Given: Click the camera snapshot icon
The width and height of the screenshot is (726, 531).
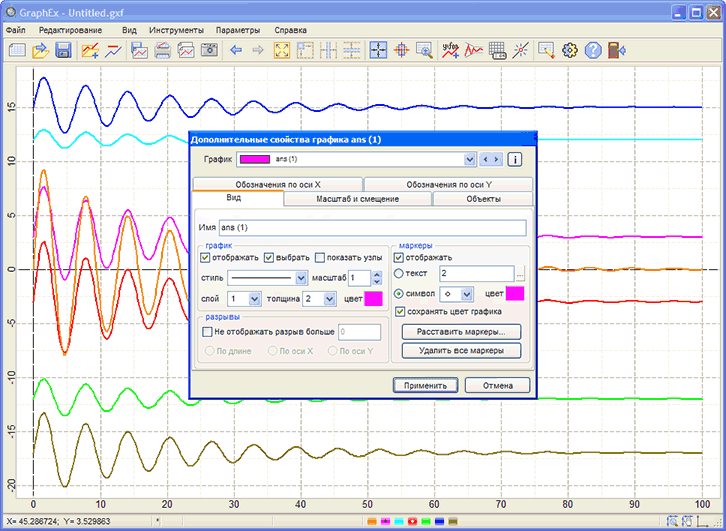Looking at the screenshot, I should point(208,50).
